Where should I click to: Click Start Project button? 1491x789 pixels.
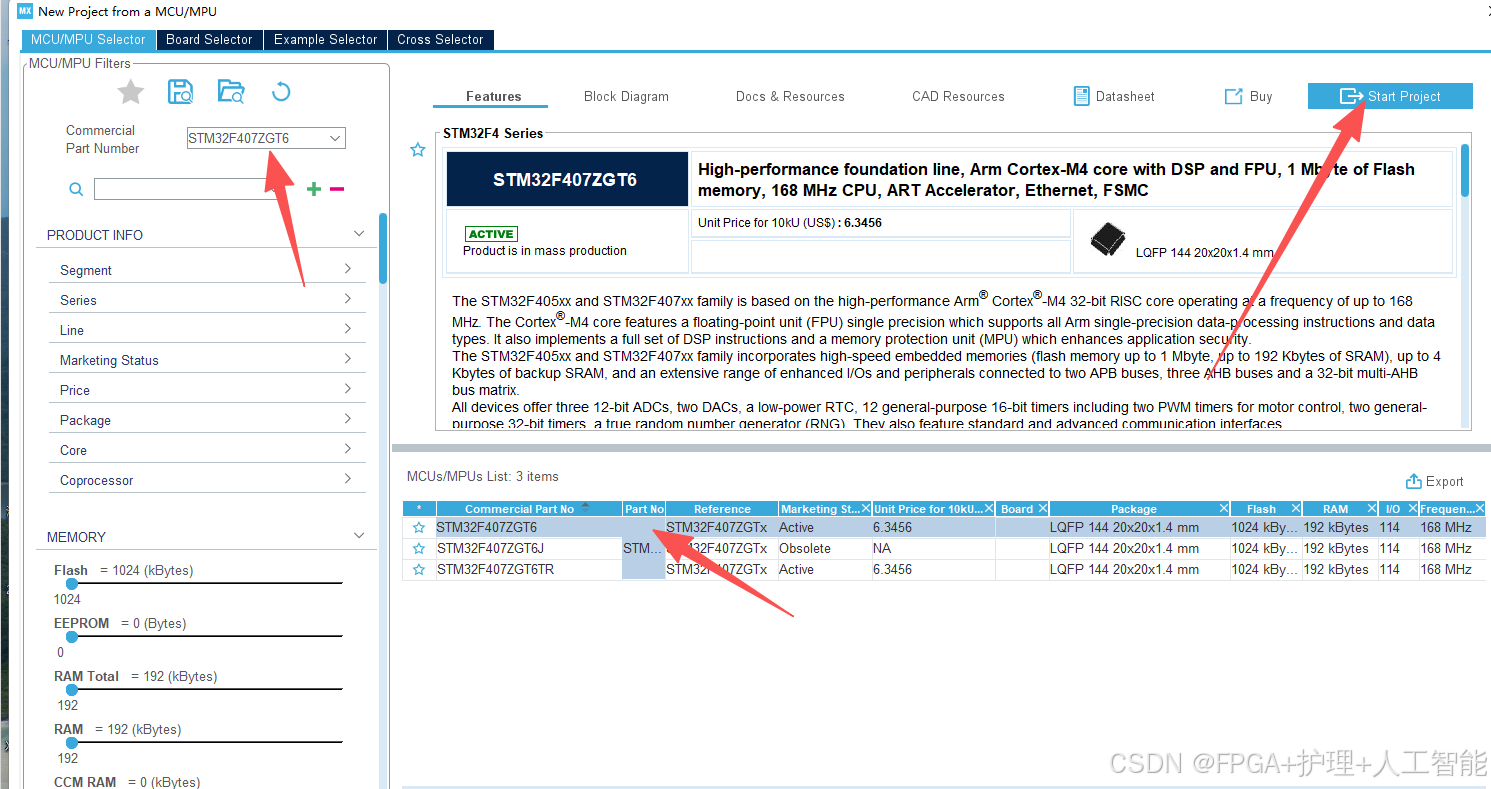(x=1390, y=96)
